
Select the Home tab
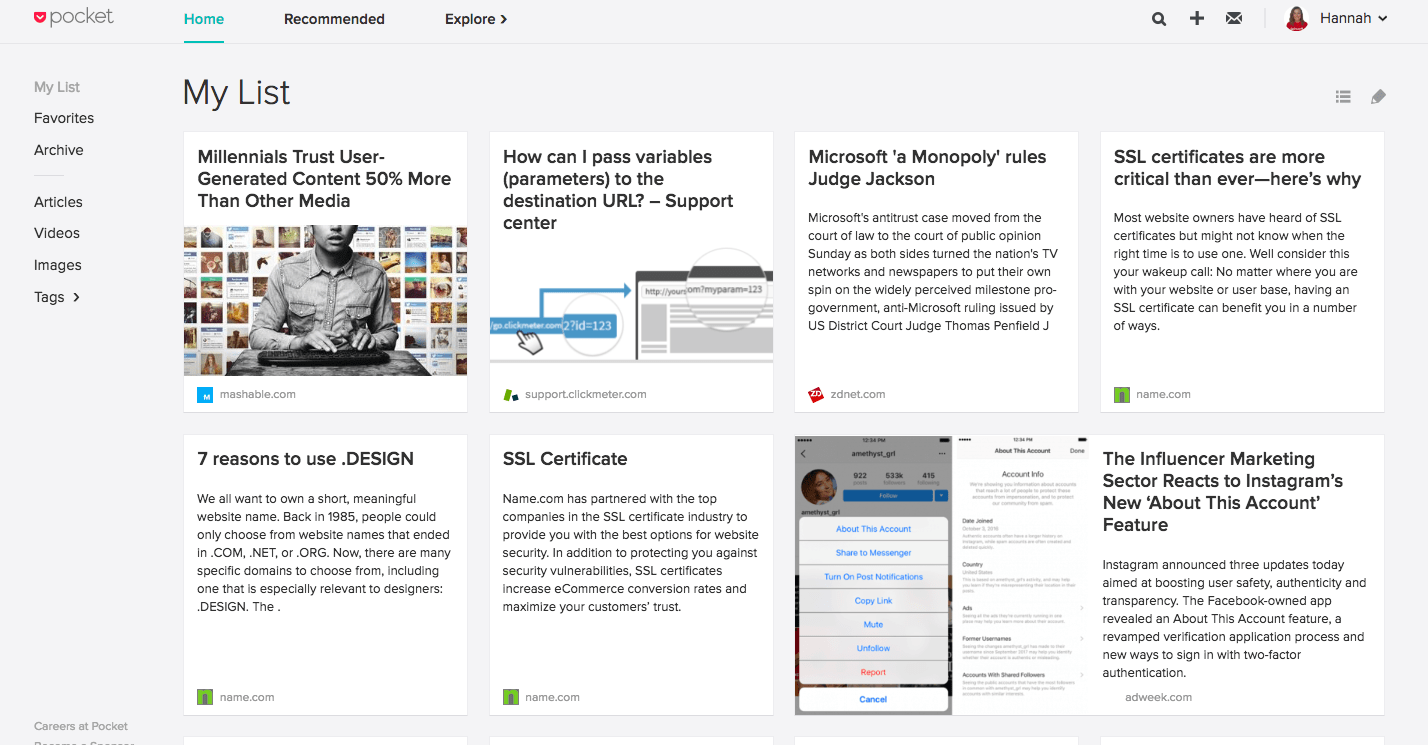(x=204, y=19)
